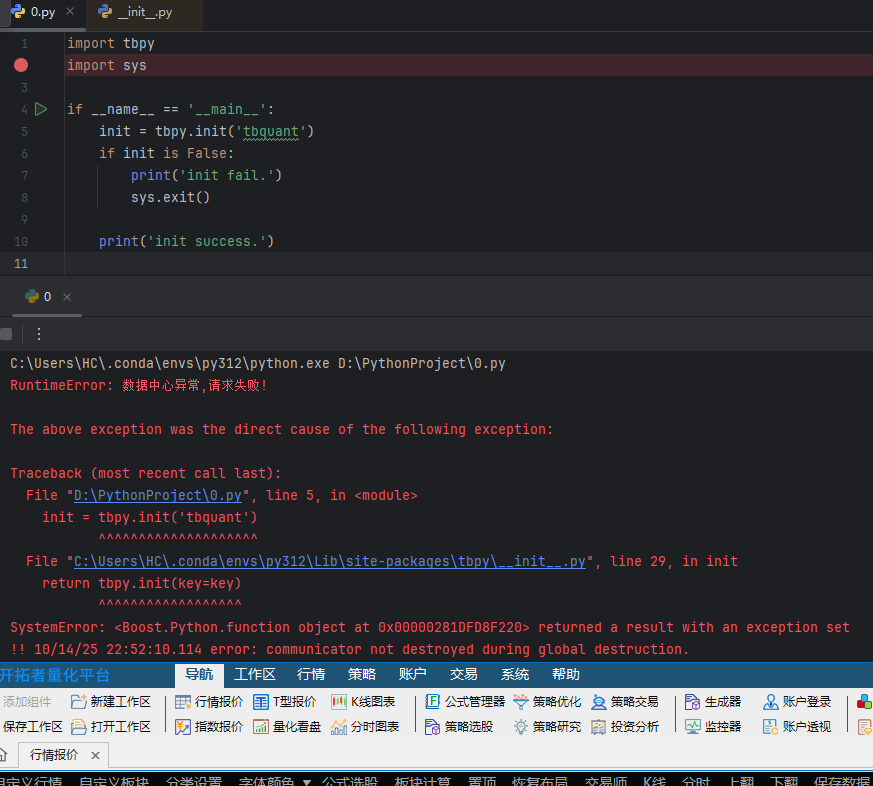
Task: Click the 新建工作区 icon
Action: 79,702
